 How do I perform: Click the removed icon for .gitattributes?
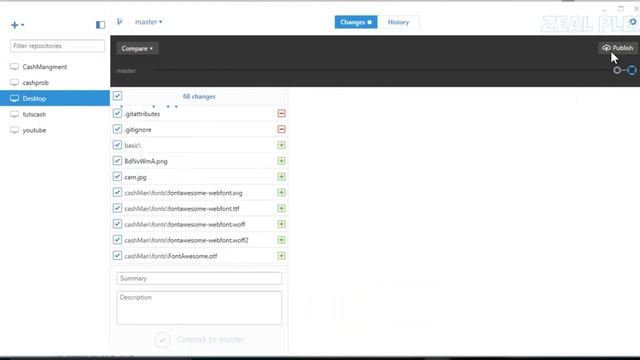click(281, 113)
